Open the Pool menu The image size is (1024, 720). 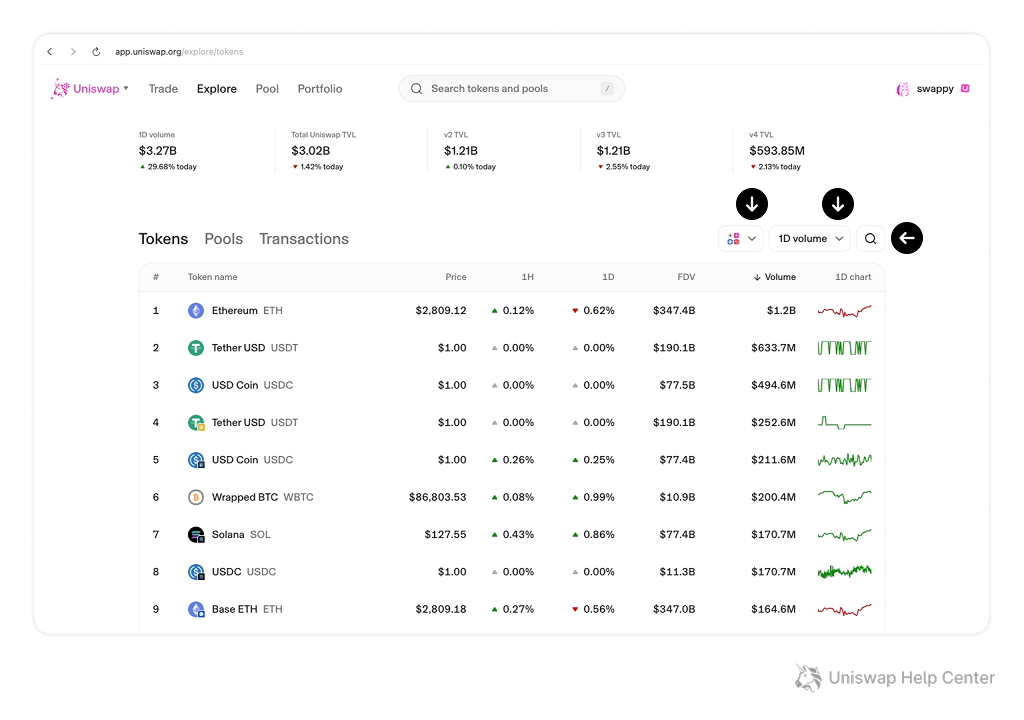pyautogui.click(x=267, y=89)
